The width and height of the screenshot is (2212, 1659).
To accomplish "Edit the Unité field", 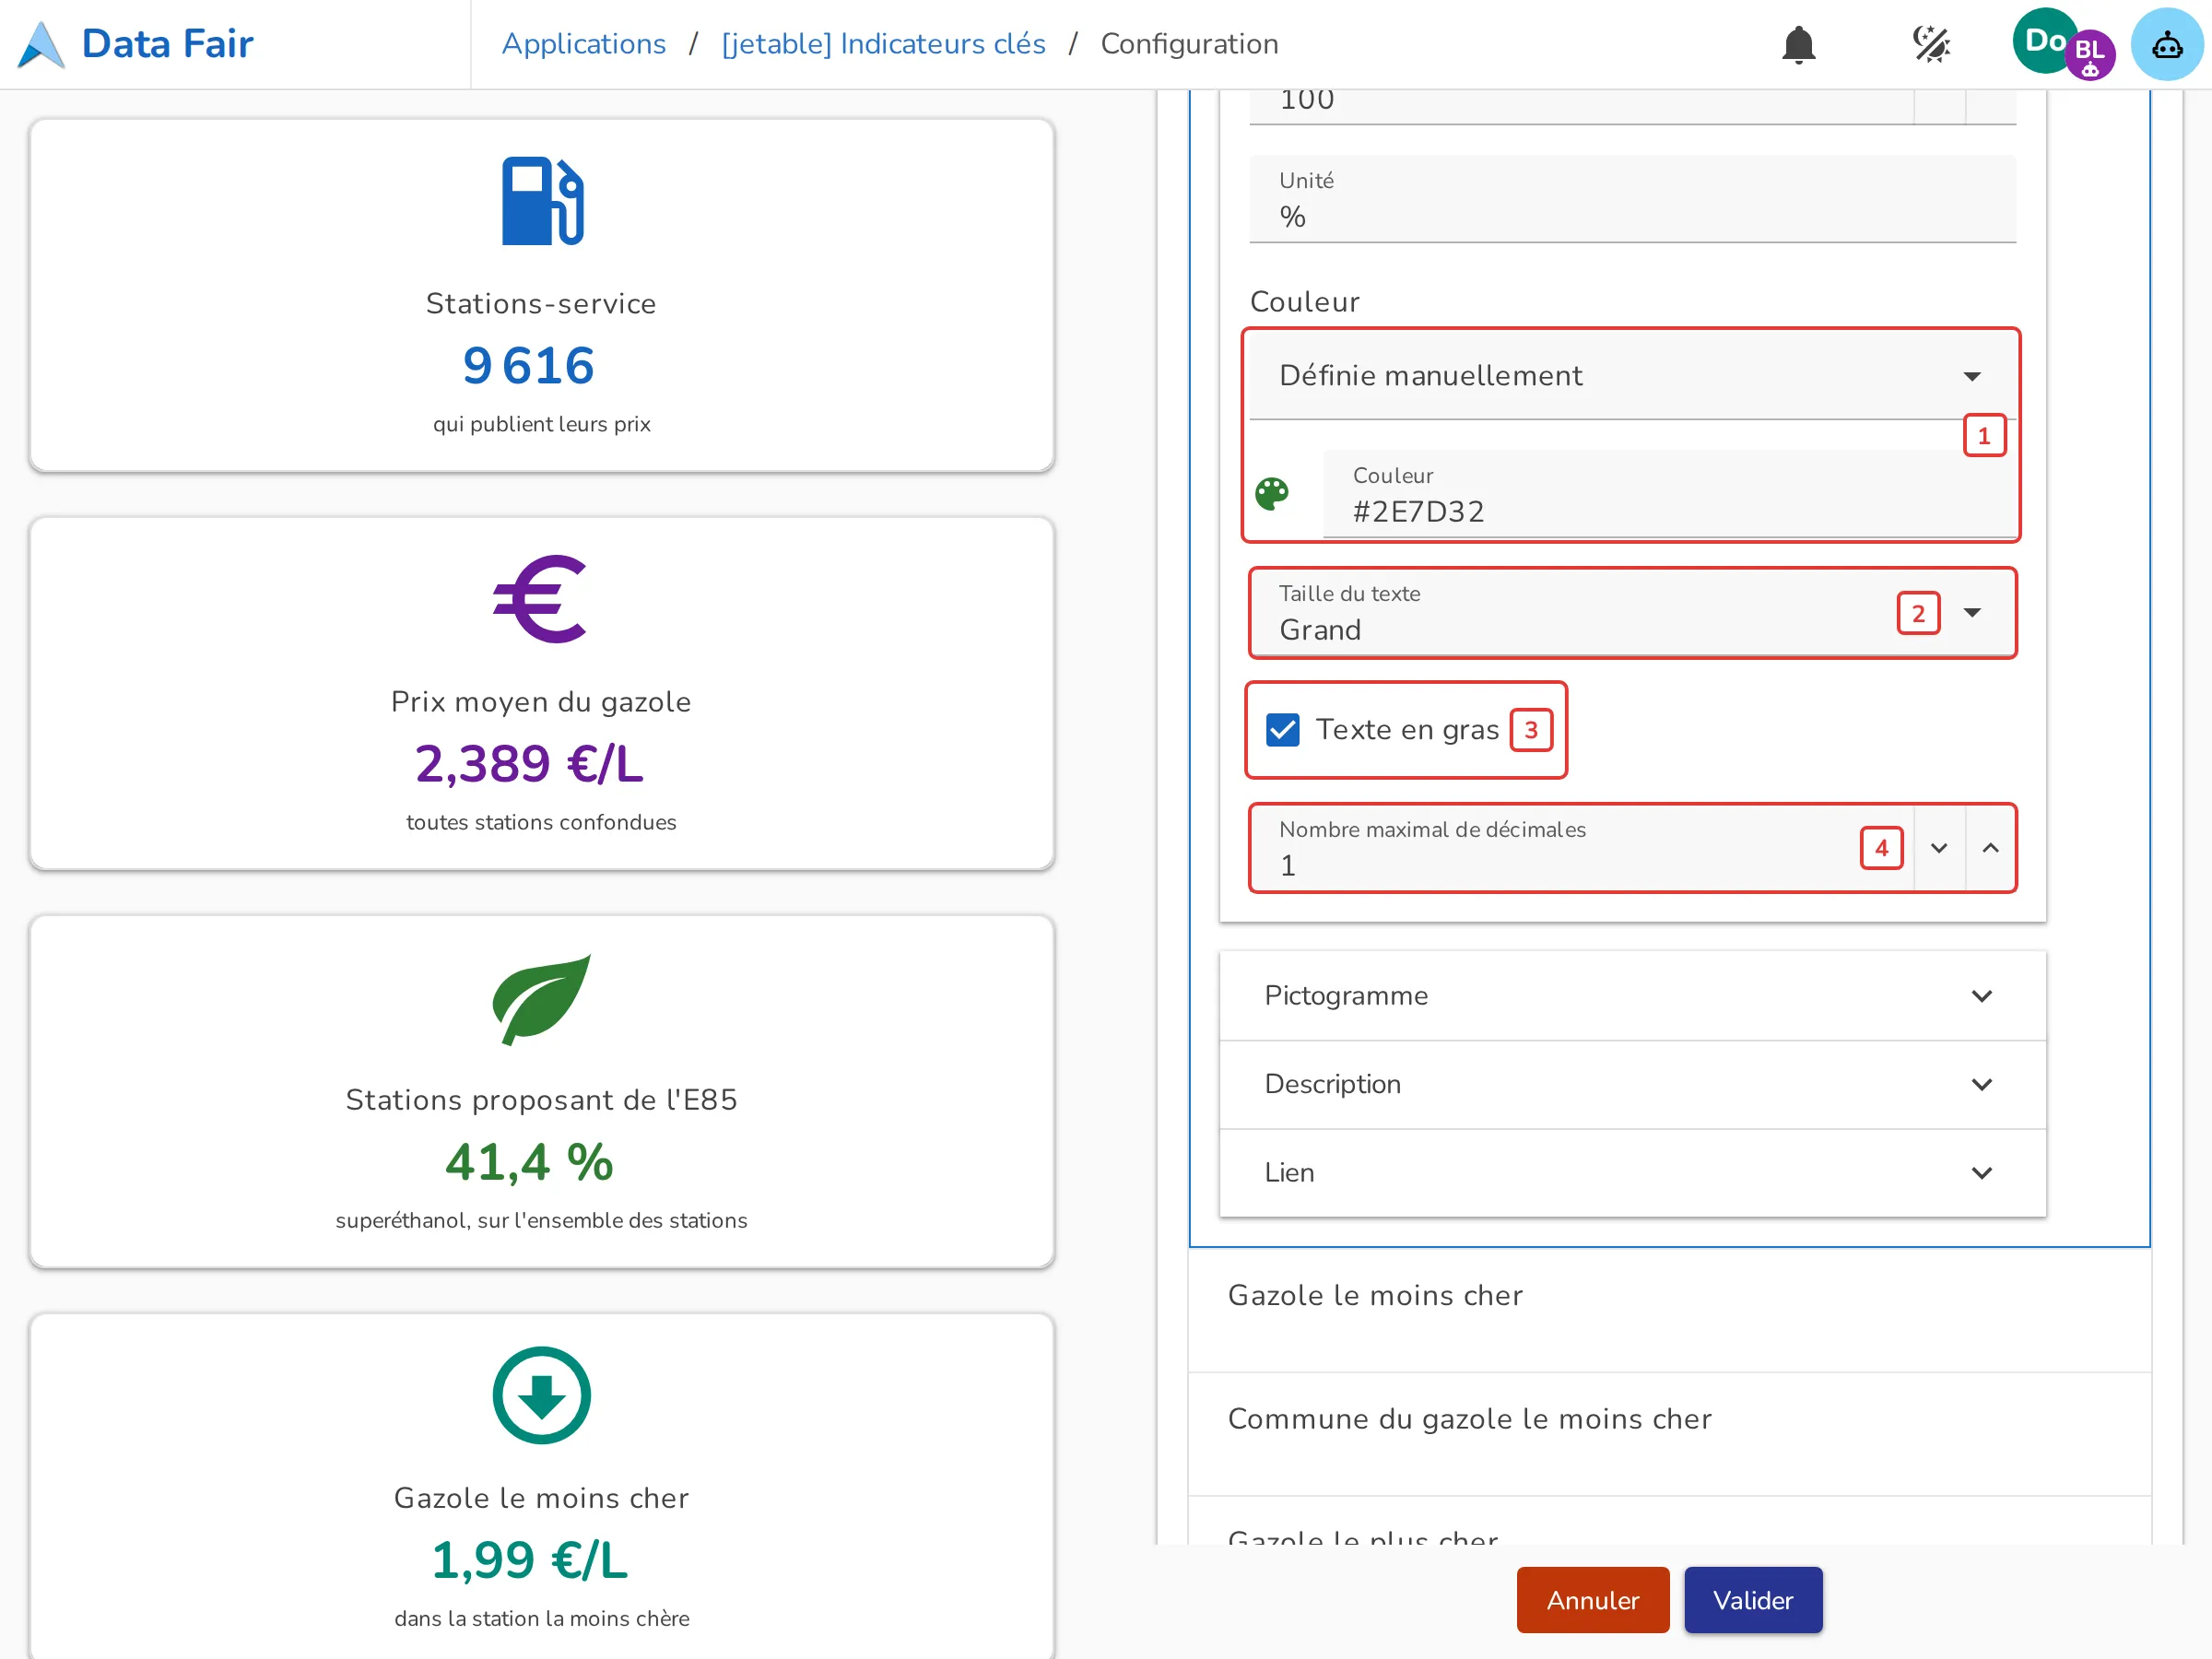I will coord(1632,199).
